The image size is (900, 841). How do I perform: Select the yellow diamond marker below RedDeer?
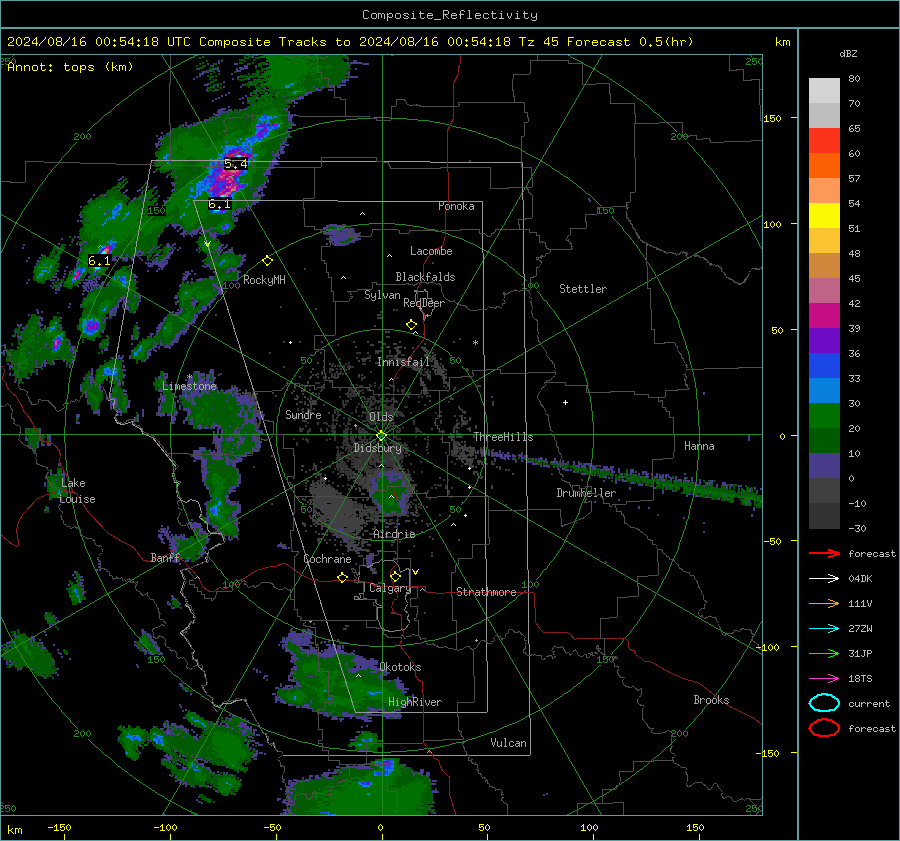click(x=412, y=325)
